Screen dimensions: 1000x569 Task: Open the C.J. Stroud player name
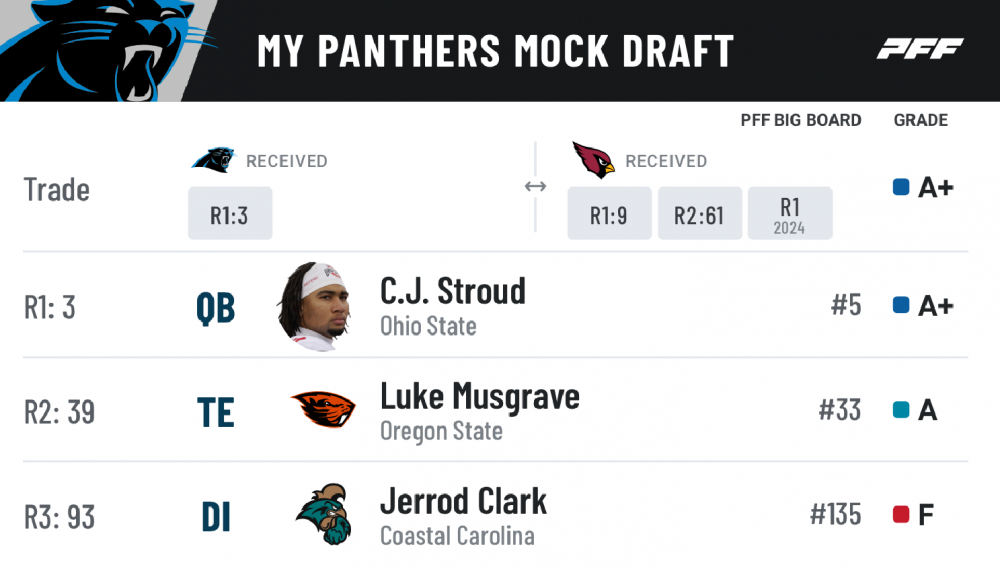(452, 291)
